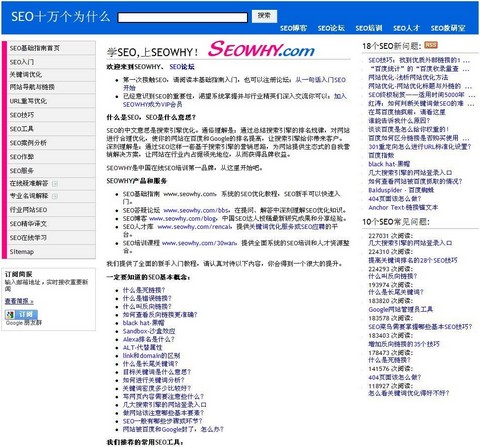
Task: Open 增加反向链接的35个技巧 link
Action: [x=404, y=344]
